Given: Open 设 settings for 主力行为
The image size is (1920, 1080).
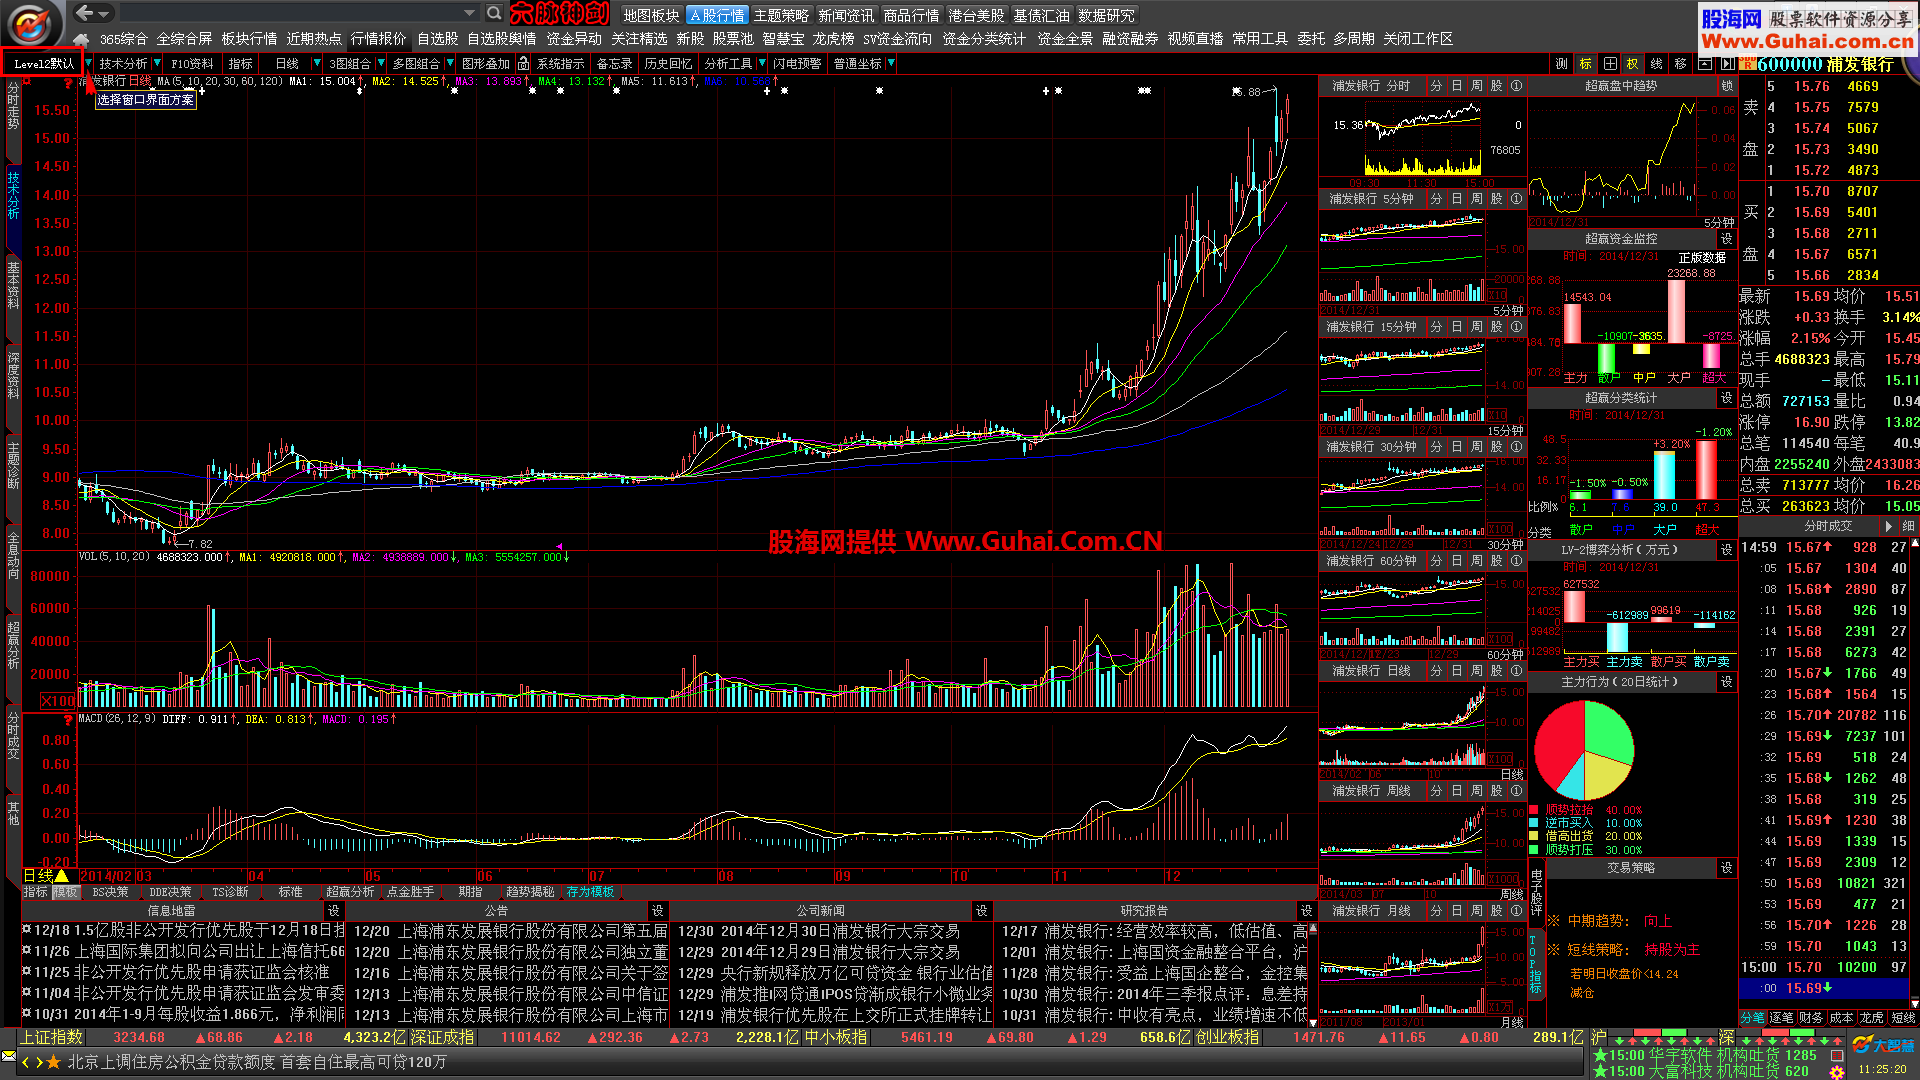Looking at the screenshot, I should coord(1727,682).
